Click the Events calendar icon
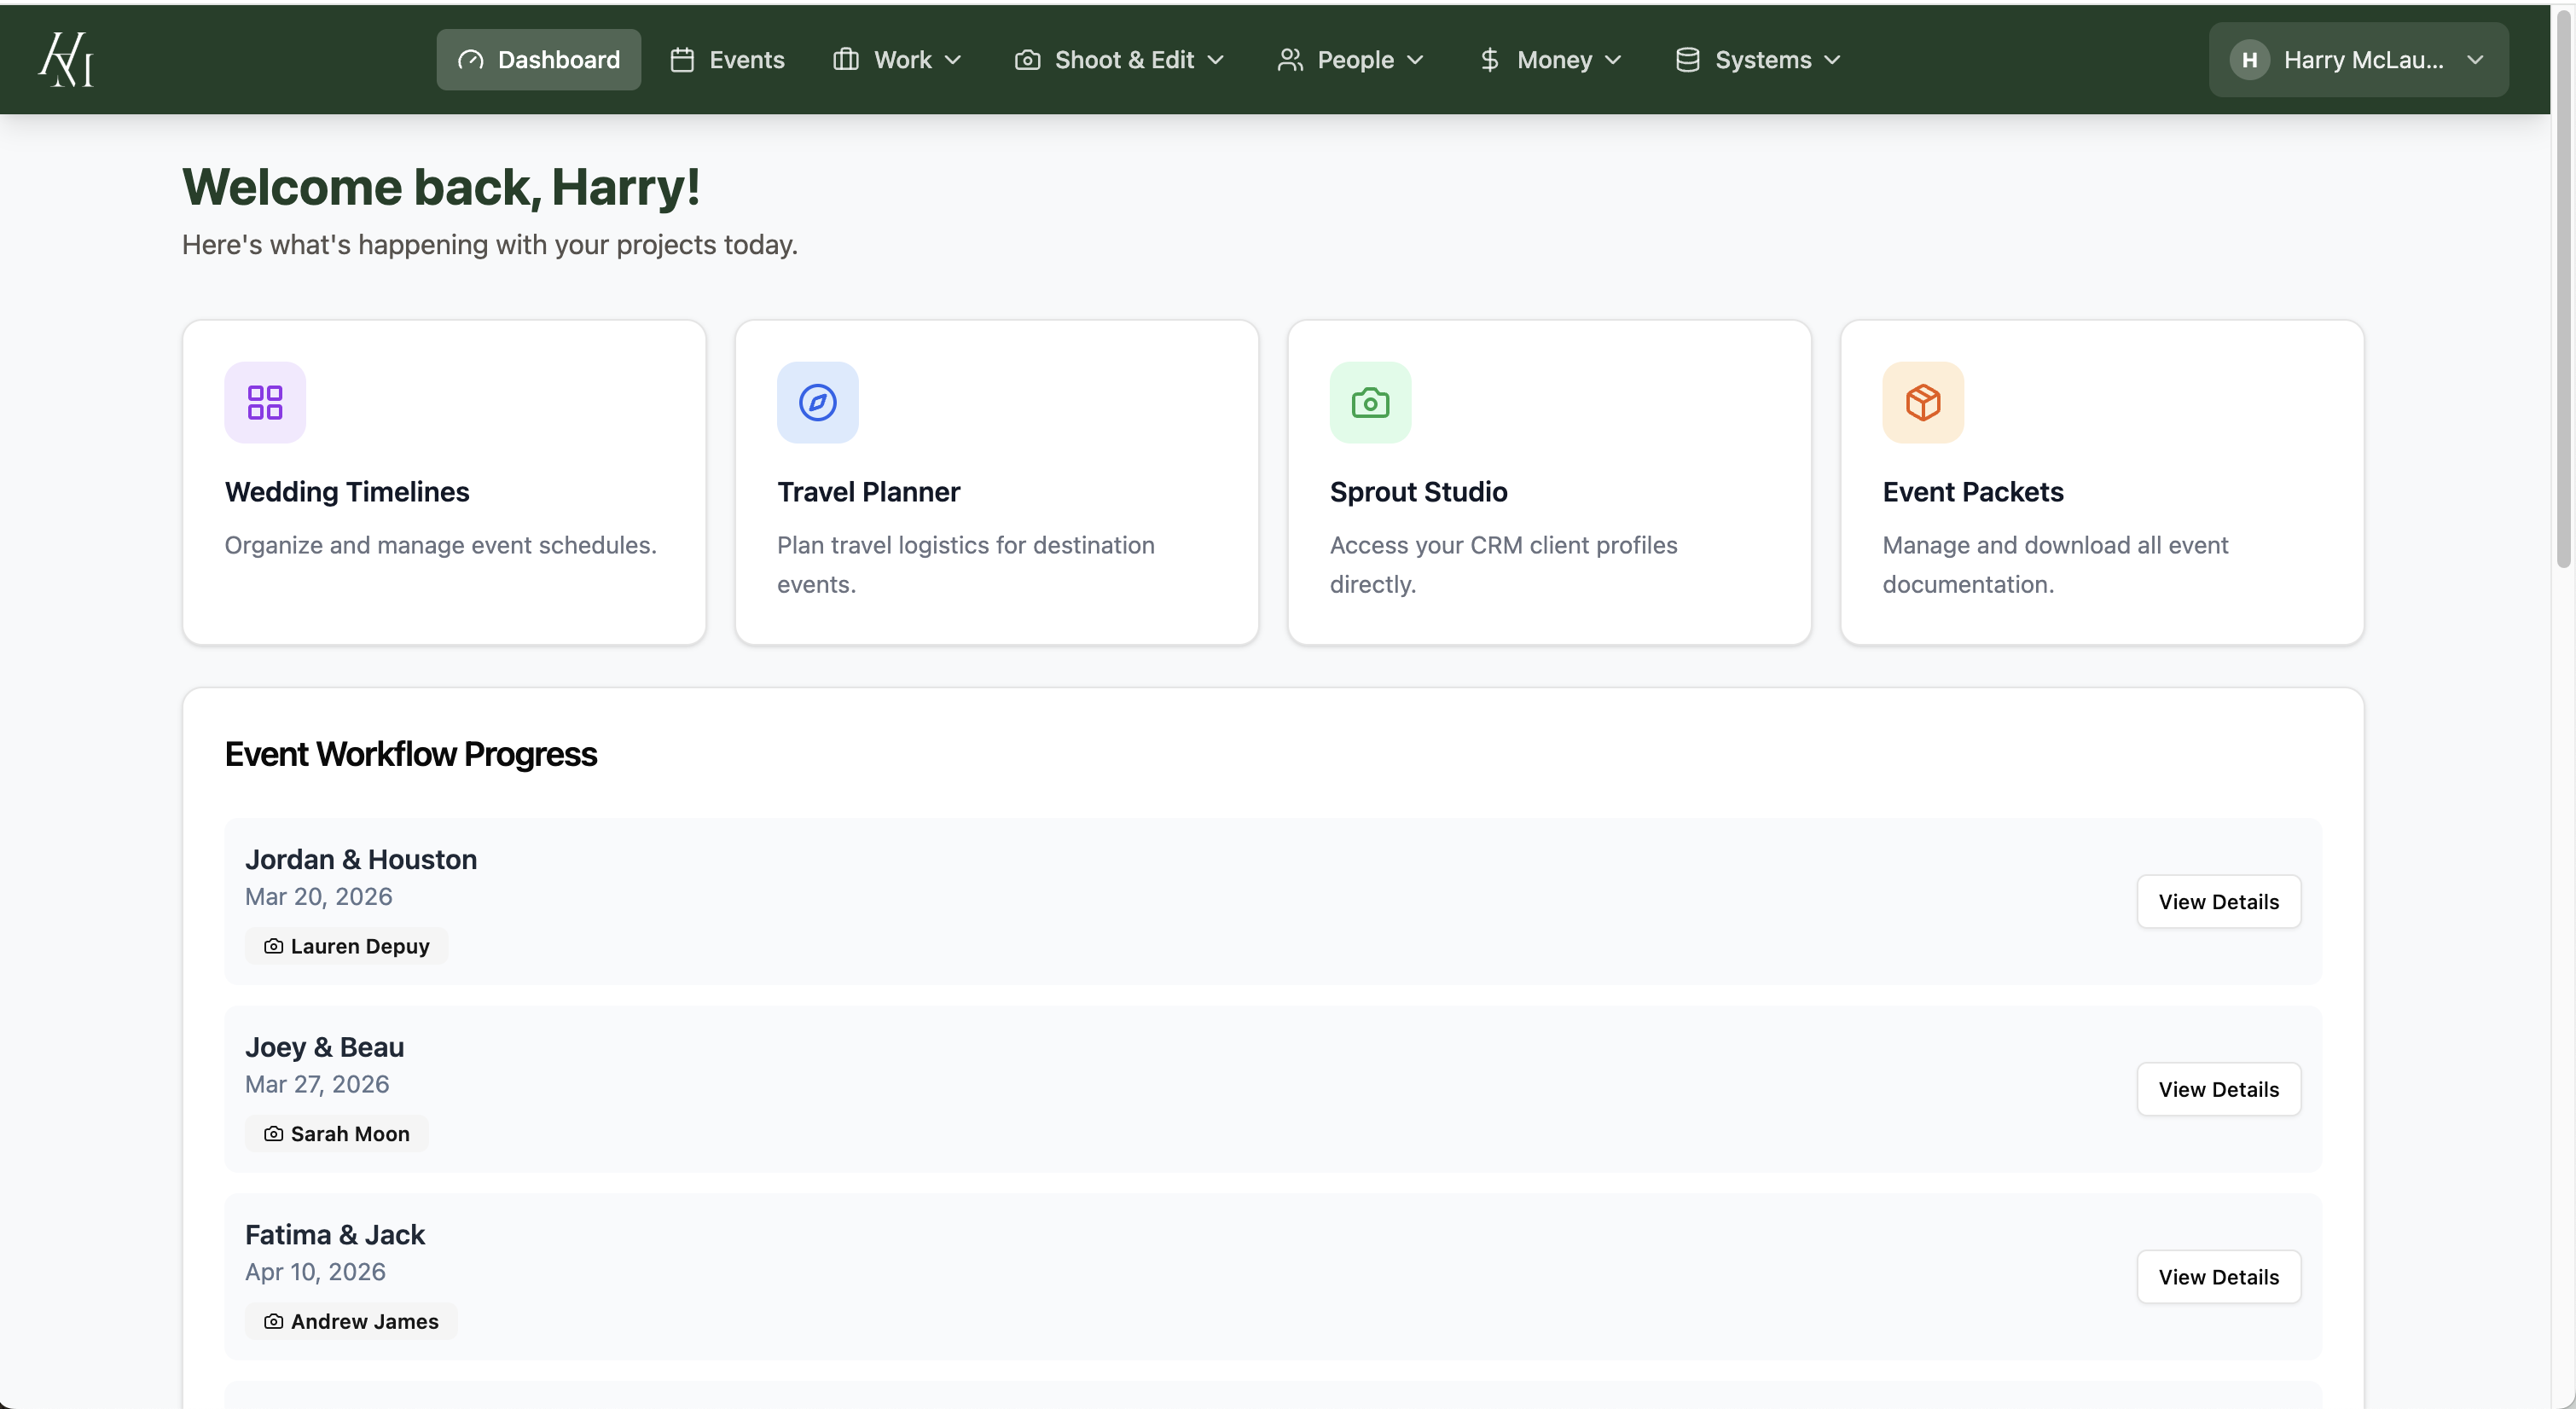 [x=682, y=60]
